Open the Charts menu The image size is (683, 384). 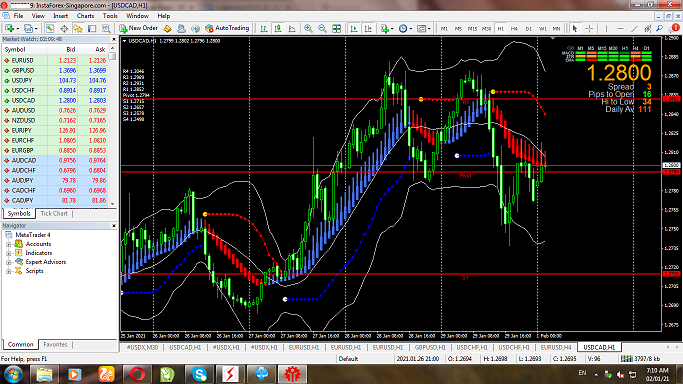85,16
